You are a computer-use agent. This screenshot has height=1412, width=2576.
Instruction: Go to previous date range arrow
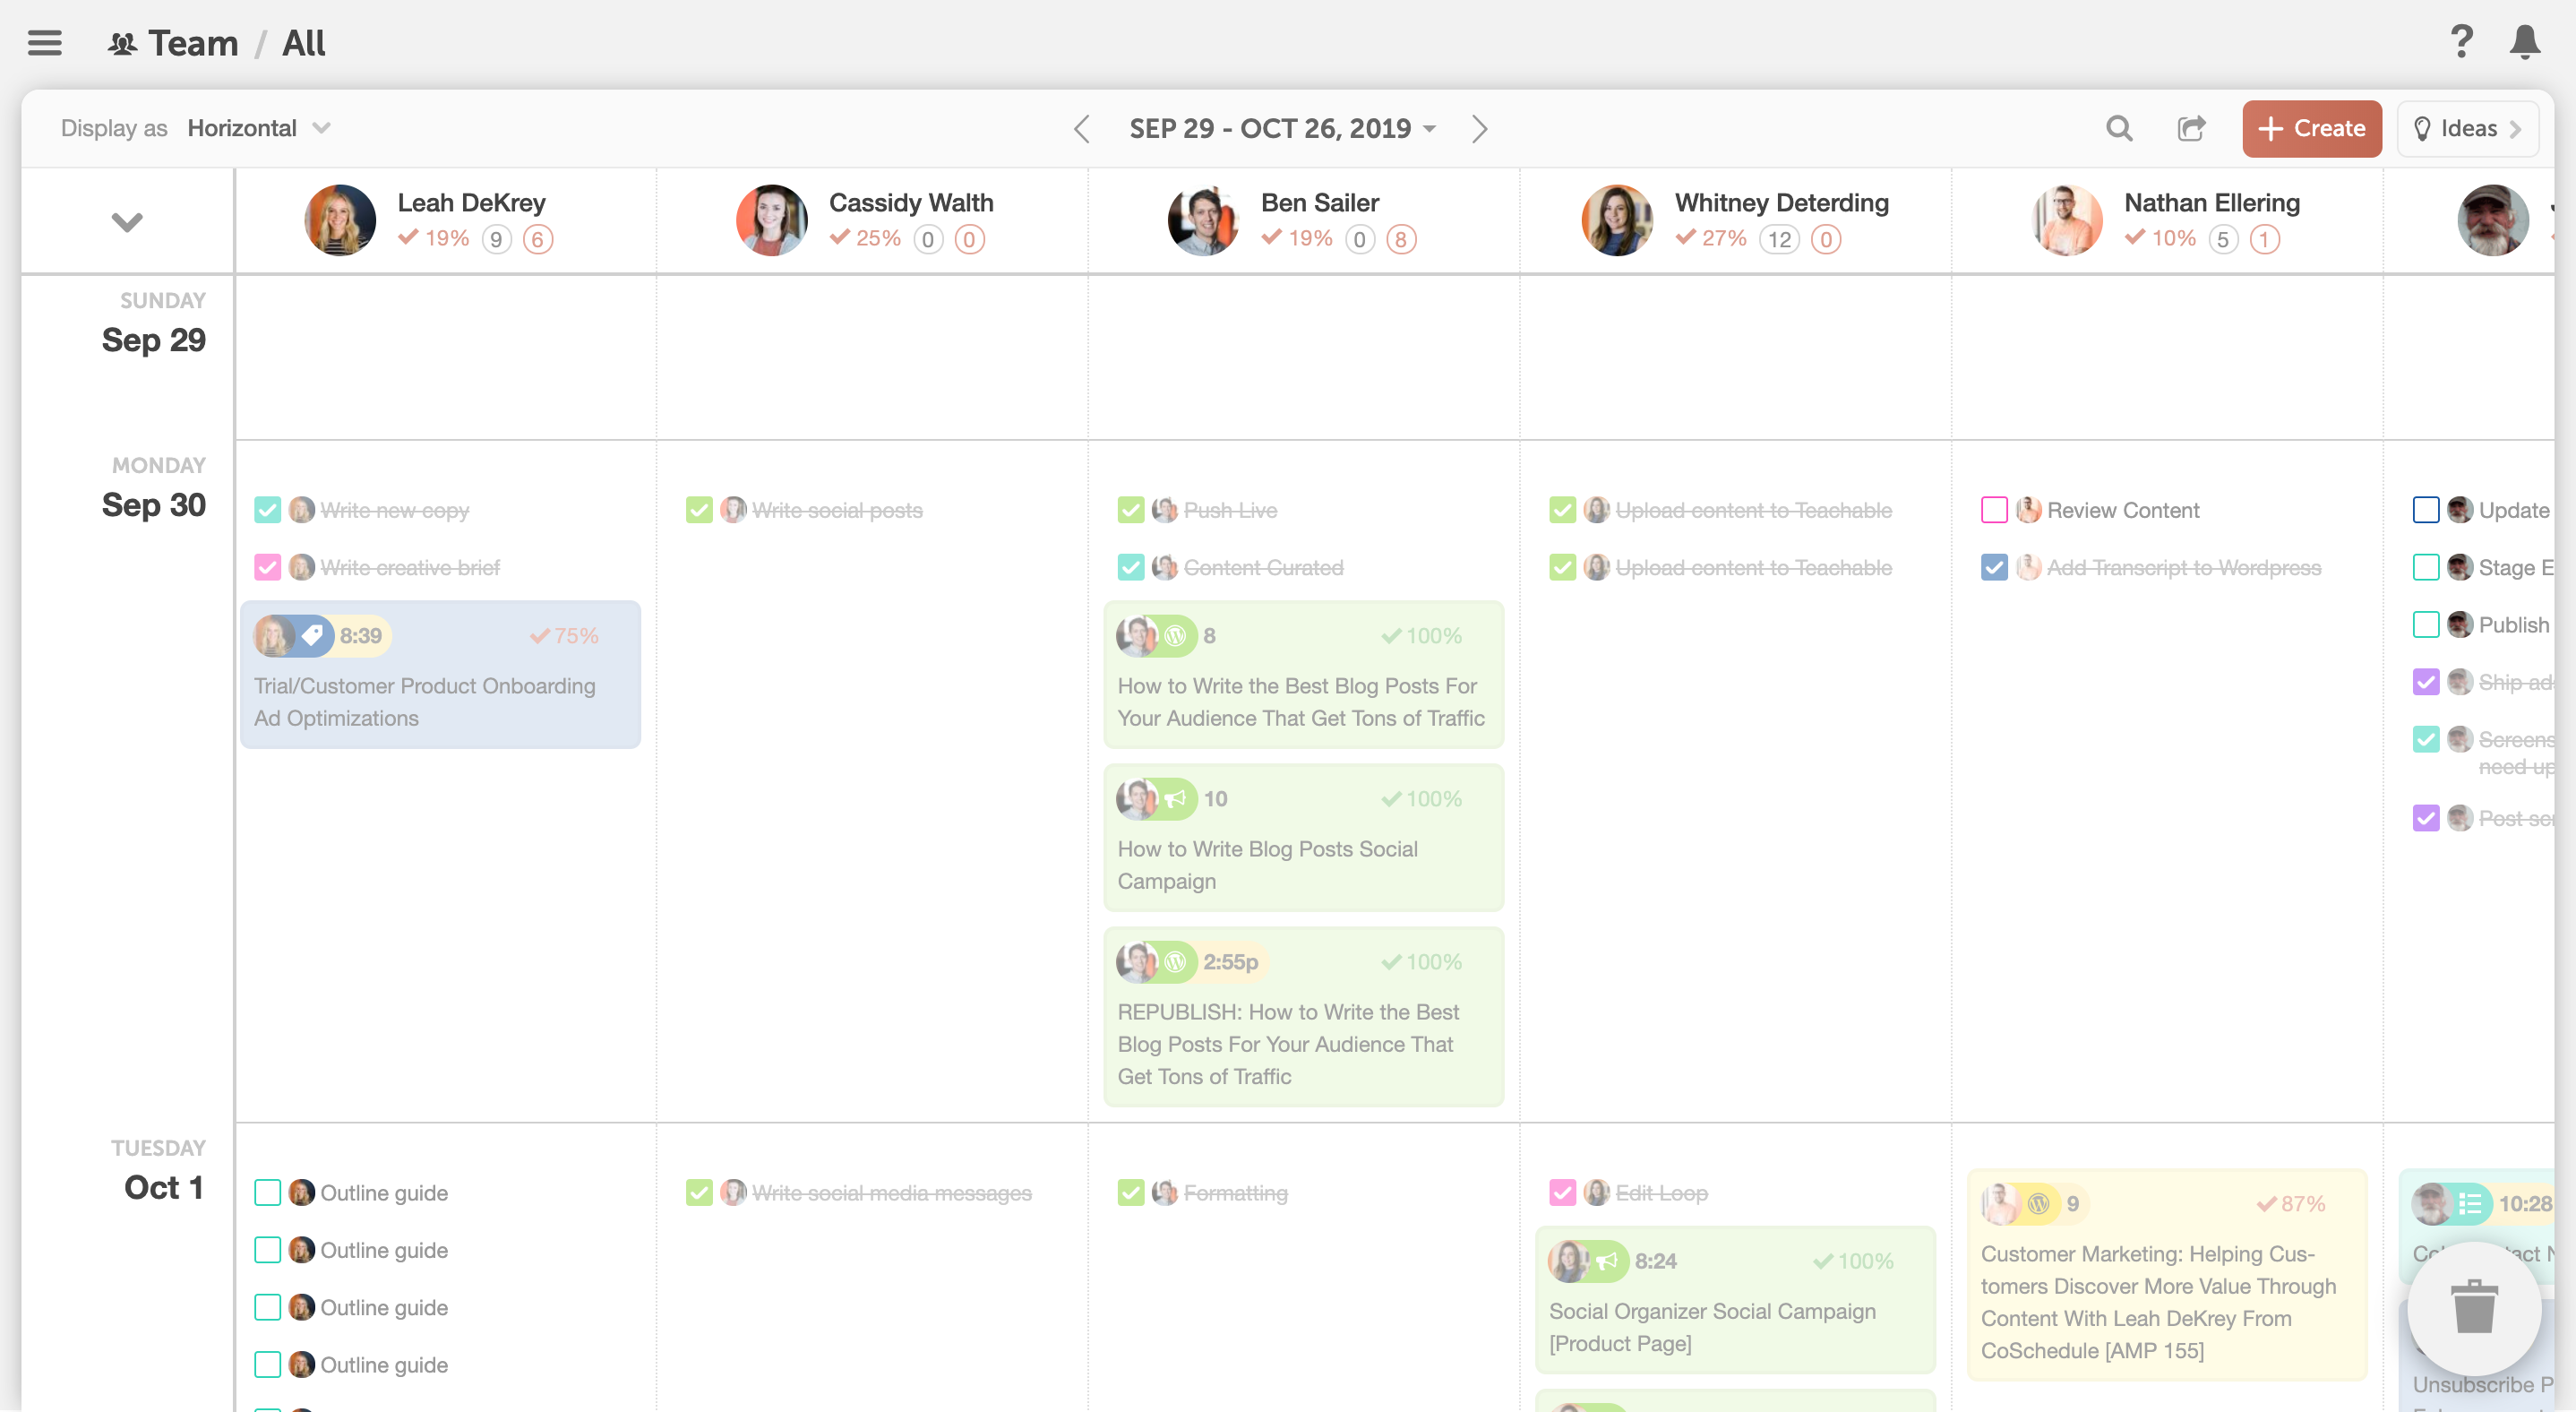[x=1081, y=128]
